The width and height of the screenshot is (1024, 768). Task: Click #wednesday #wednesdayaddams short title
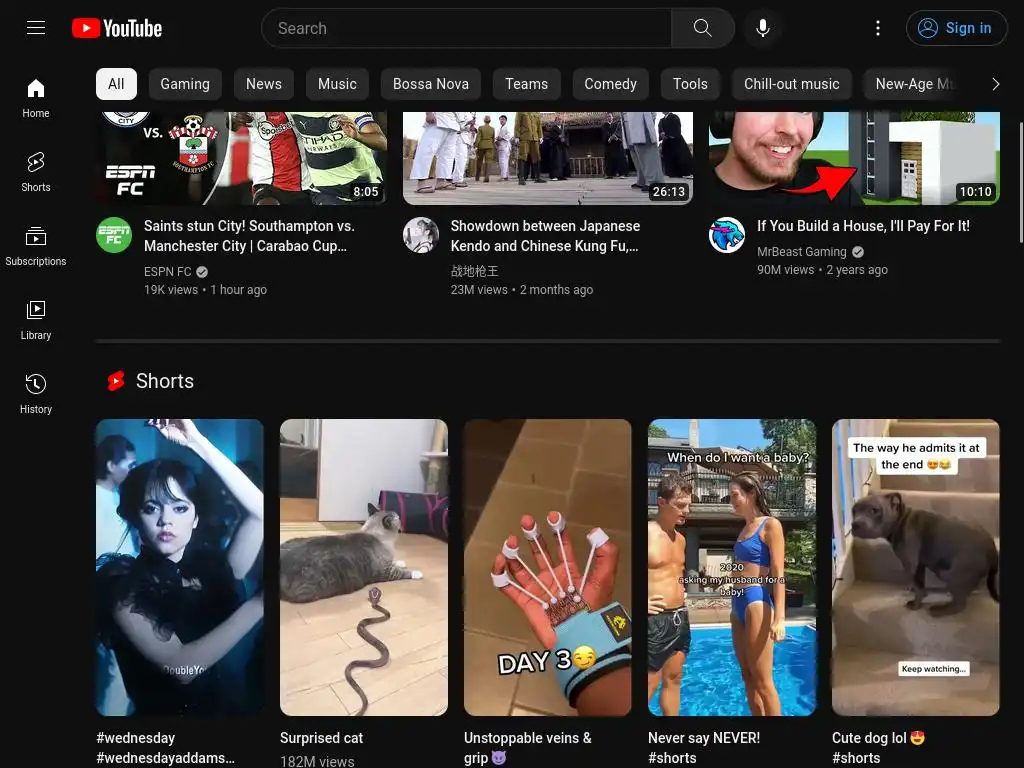(x=165, y=748)
